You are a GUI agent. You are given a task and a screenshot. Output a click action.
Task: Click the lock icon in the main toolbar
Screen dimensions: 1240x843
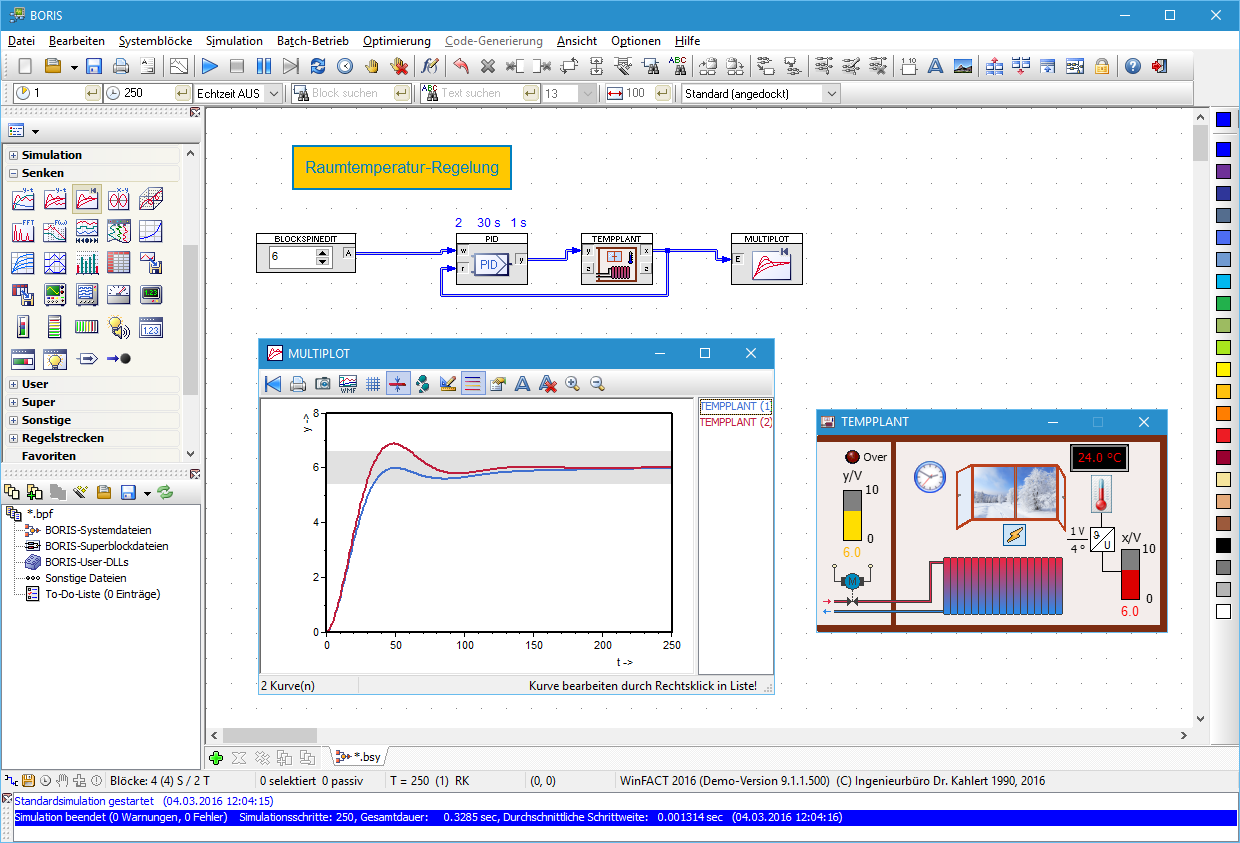(1101, 66)
